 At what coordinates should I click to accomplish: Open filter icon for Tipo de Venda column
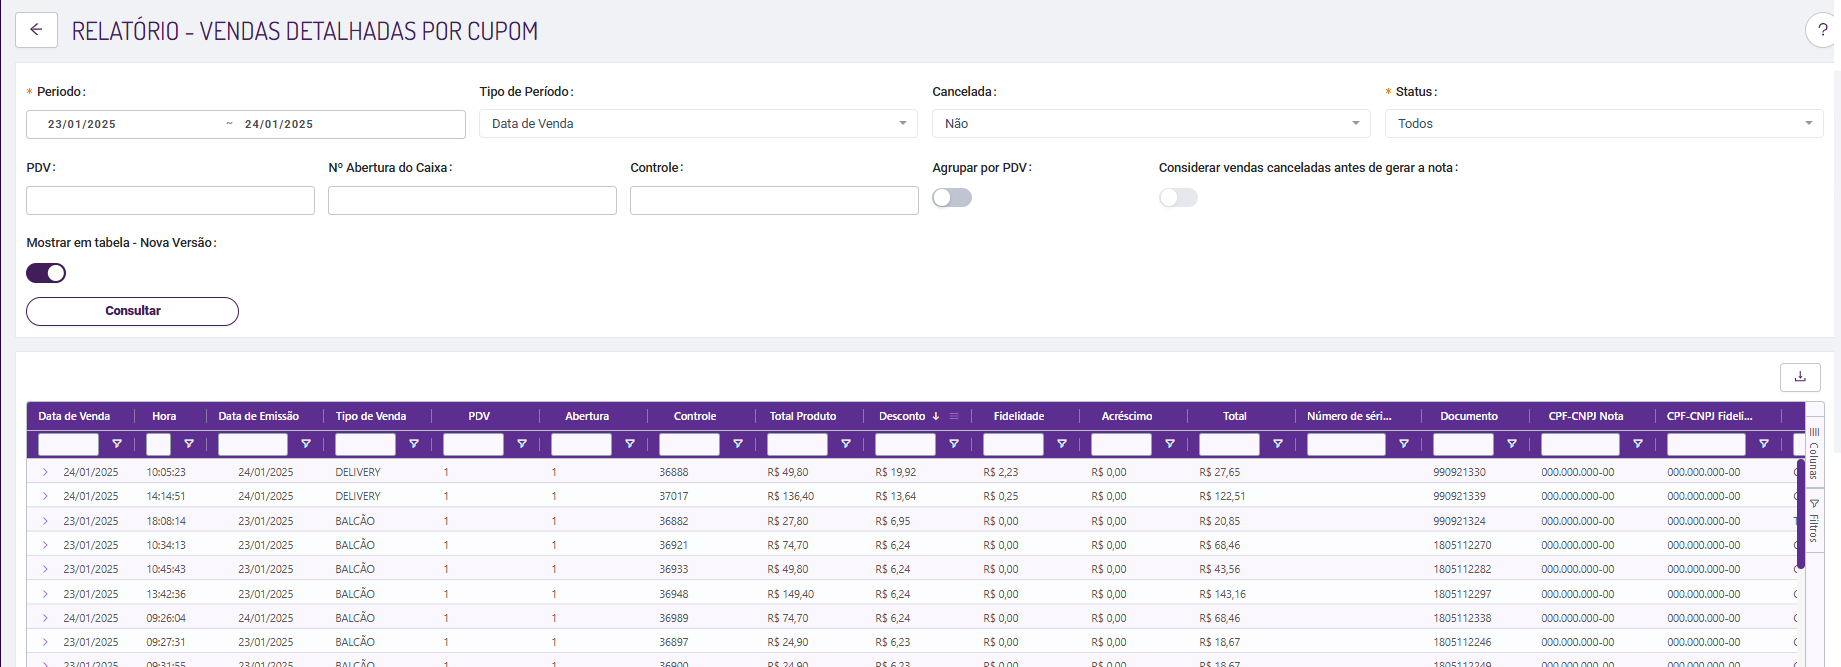[x=414, y=444]
